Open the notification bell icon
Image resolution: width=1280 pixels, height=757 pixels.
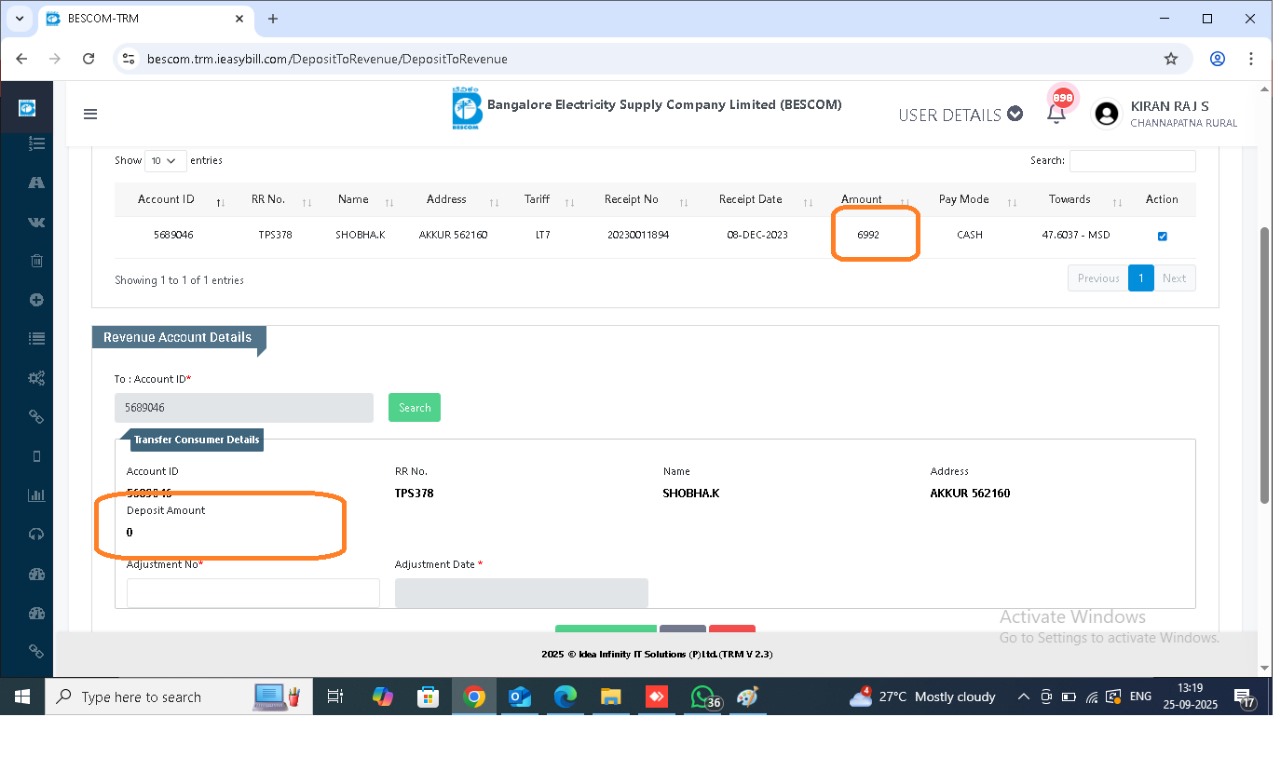point(1055,113)
